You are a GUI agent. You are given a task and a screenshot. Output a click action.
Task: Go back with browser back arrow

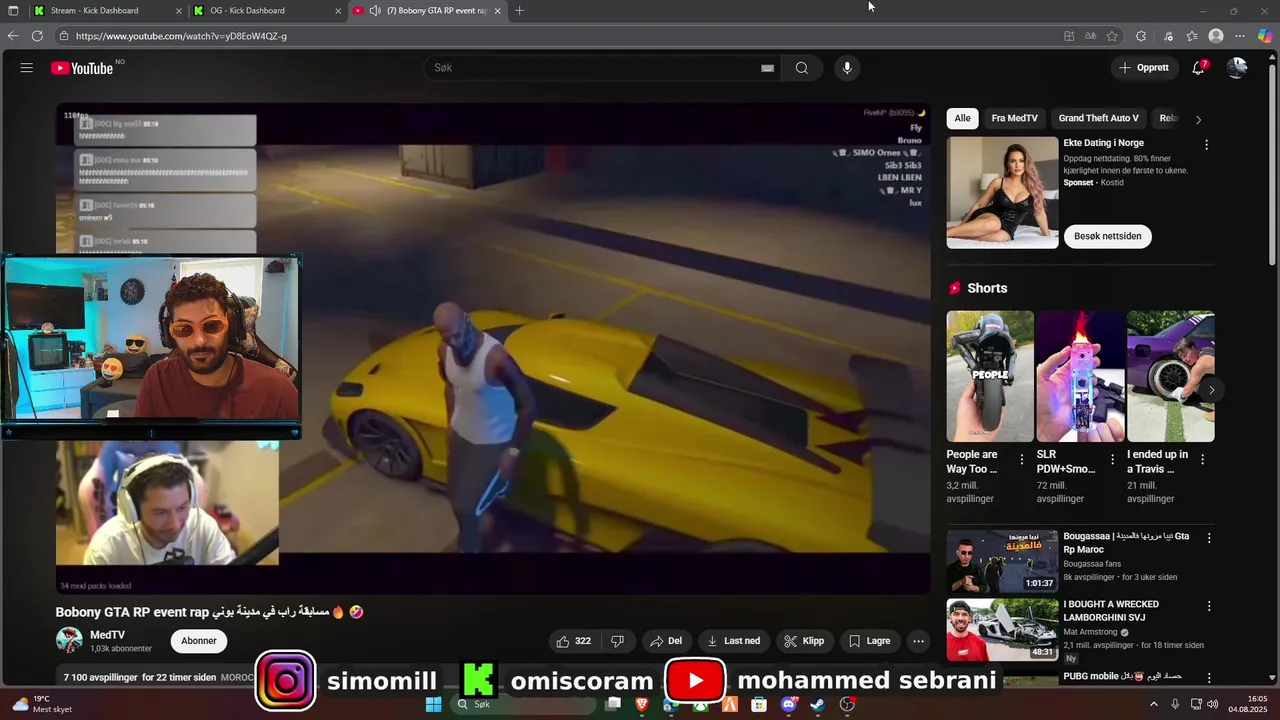pyautogui.click(x=13, y=36)
